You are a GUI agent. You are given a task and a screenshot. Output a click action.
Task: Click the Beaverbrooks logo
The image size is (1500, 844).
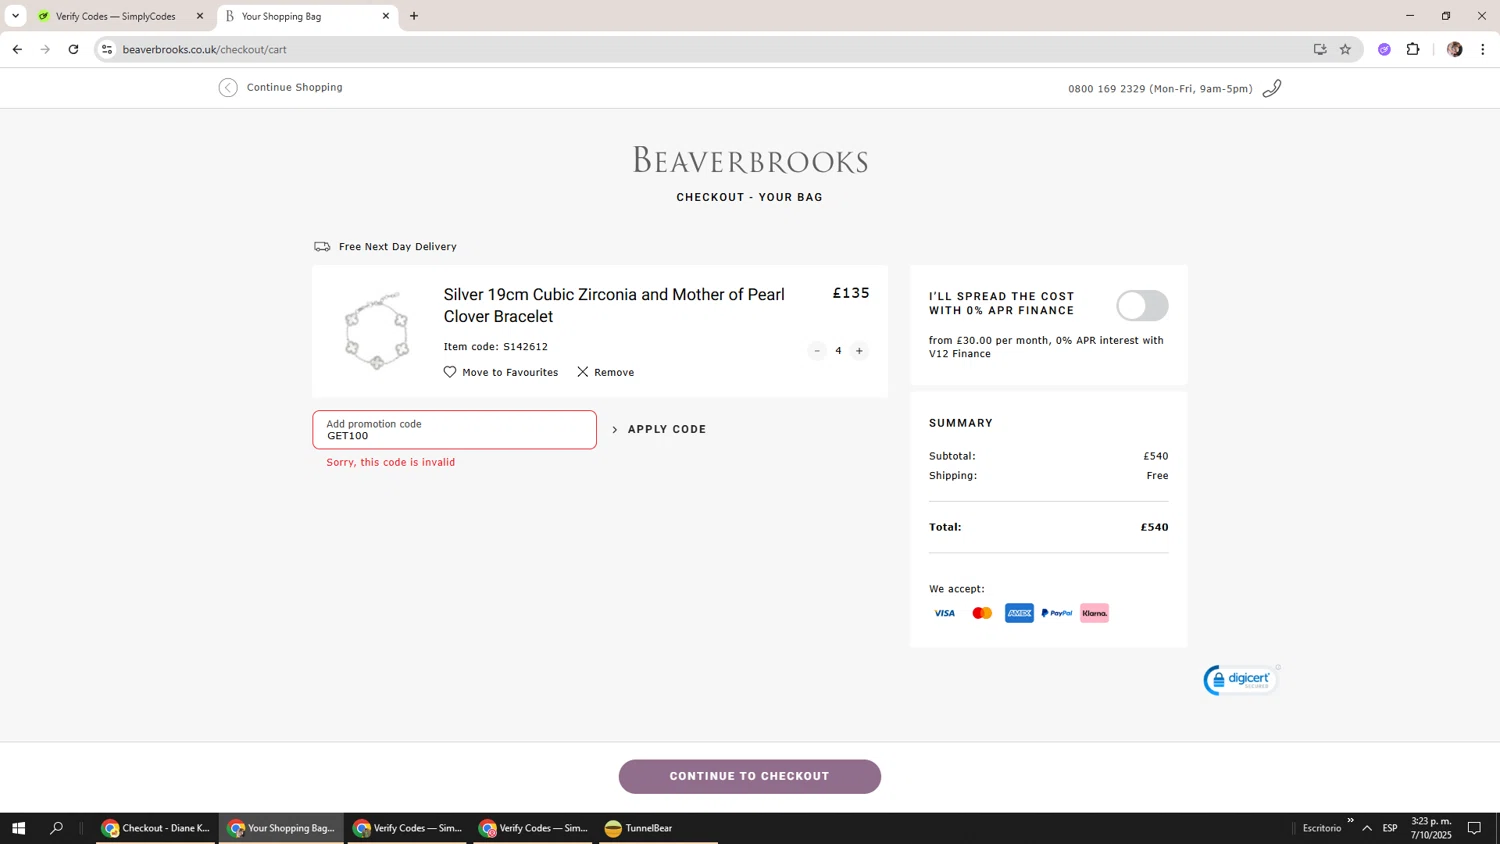coord(750,160)
